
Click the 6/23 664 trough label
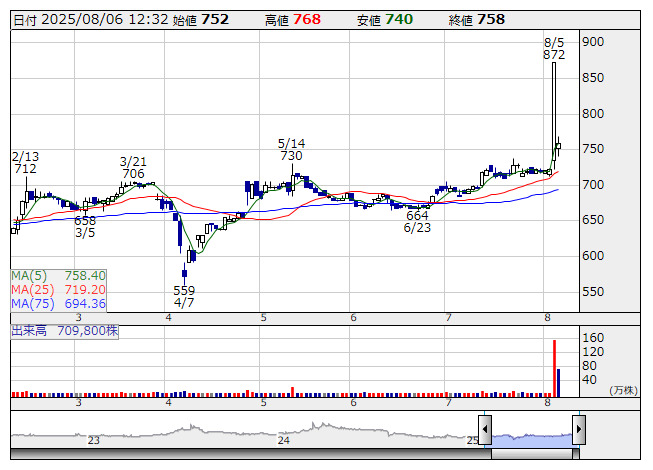(416, 221)
